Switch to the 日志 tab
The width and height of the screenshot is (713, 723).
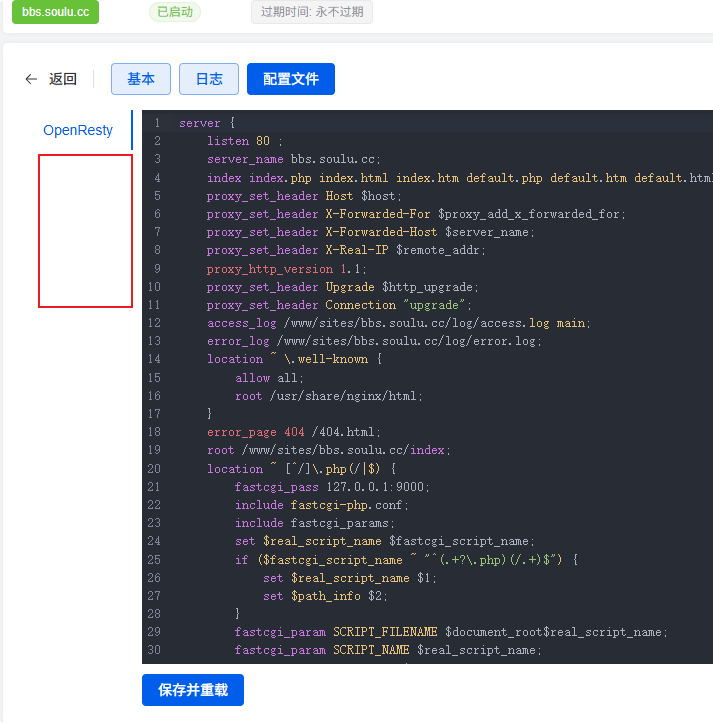point(209,79)
